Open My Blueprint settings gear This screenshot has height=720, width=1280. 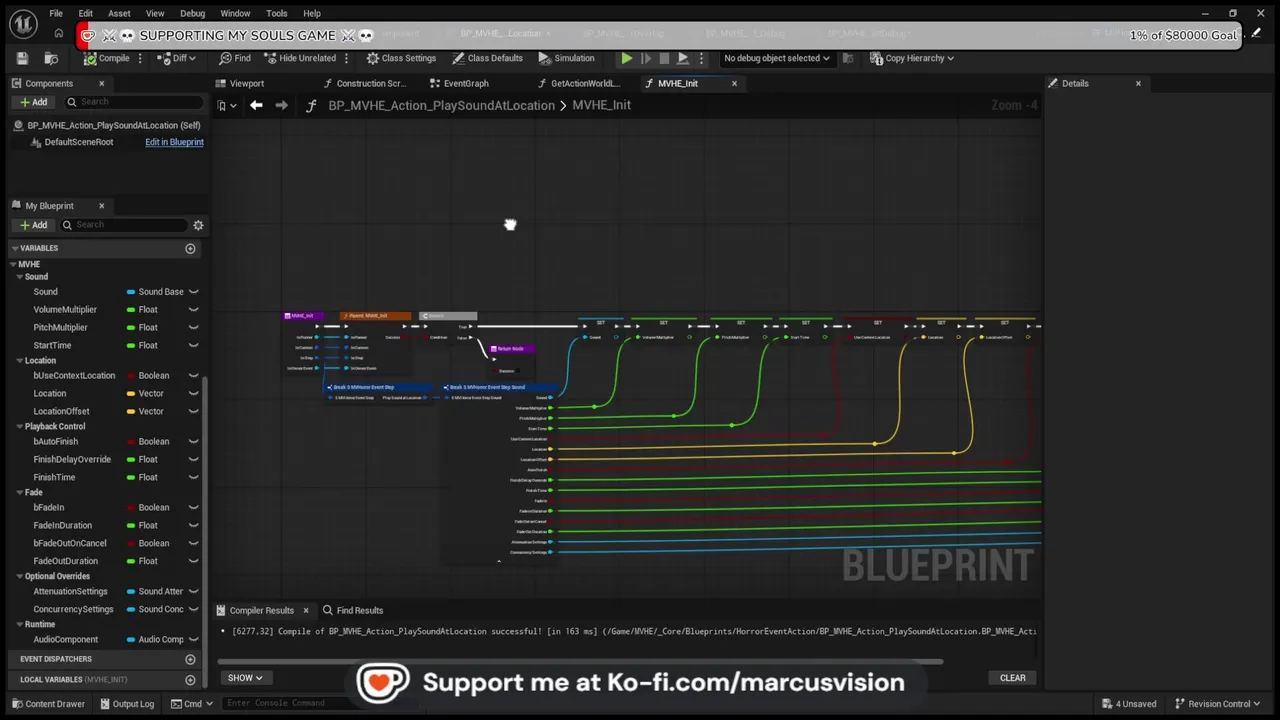[198, 225]
